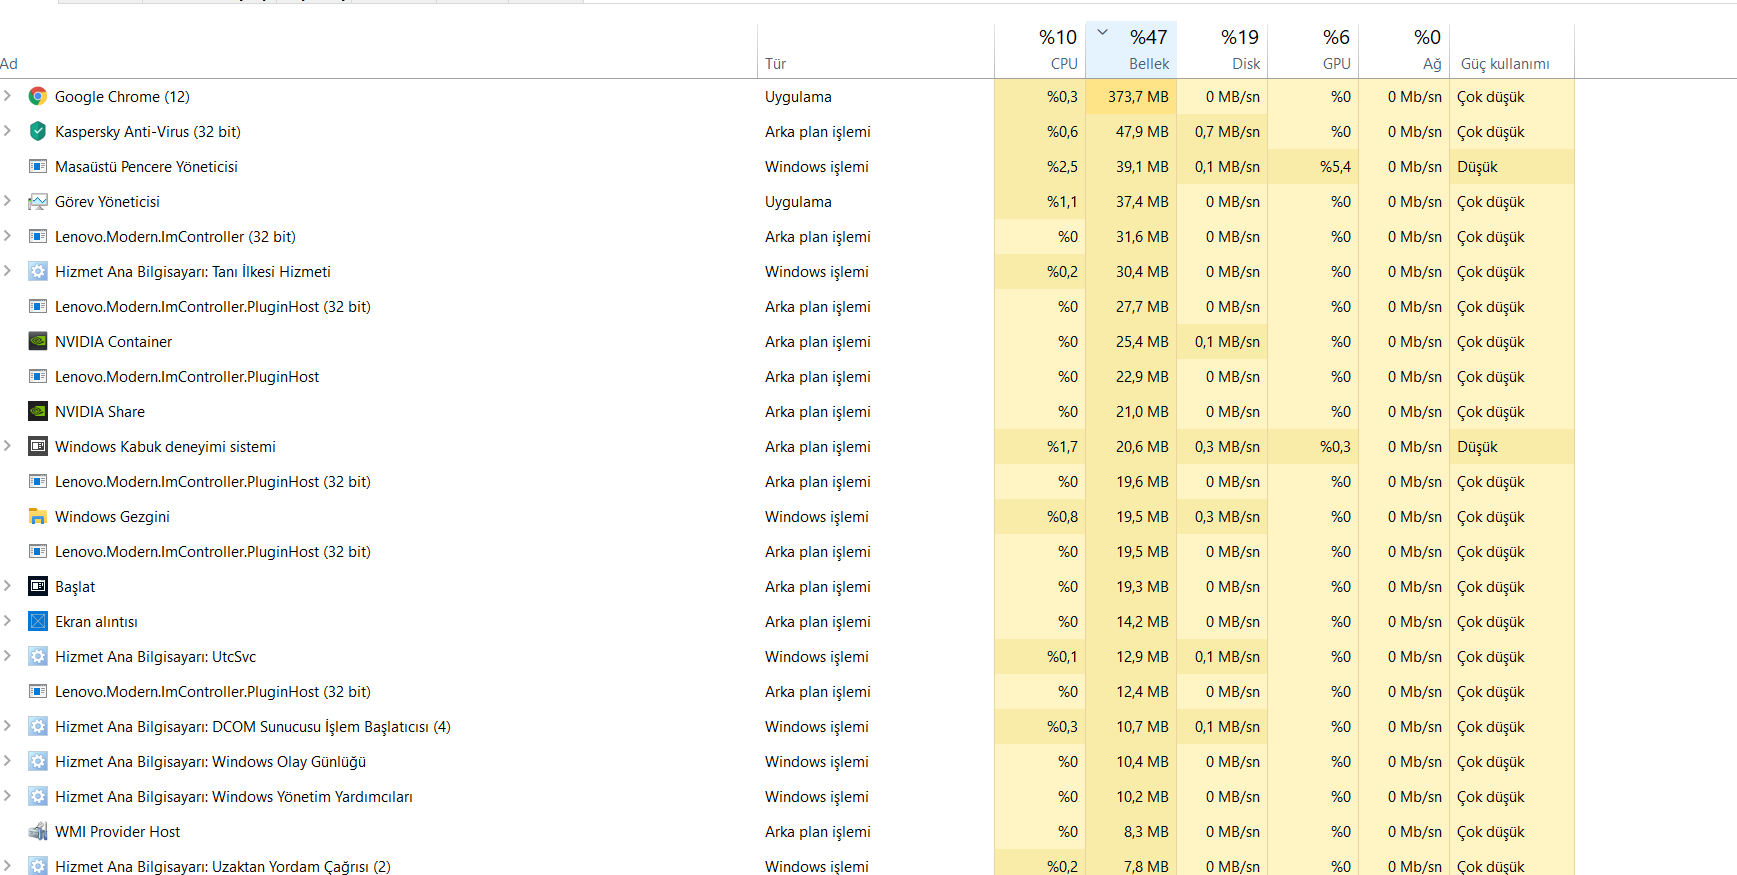Sort by the CPU column header
Screen dimensions: 1737x875
tap(1040, 51)
